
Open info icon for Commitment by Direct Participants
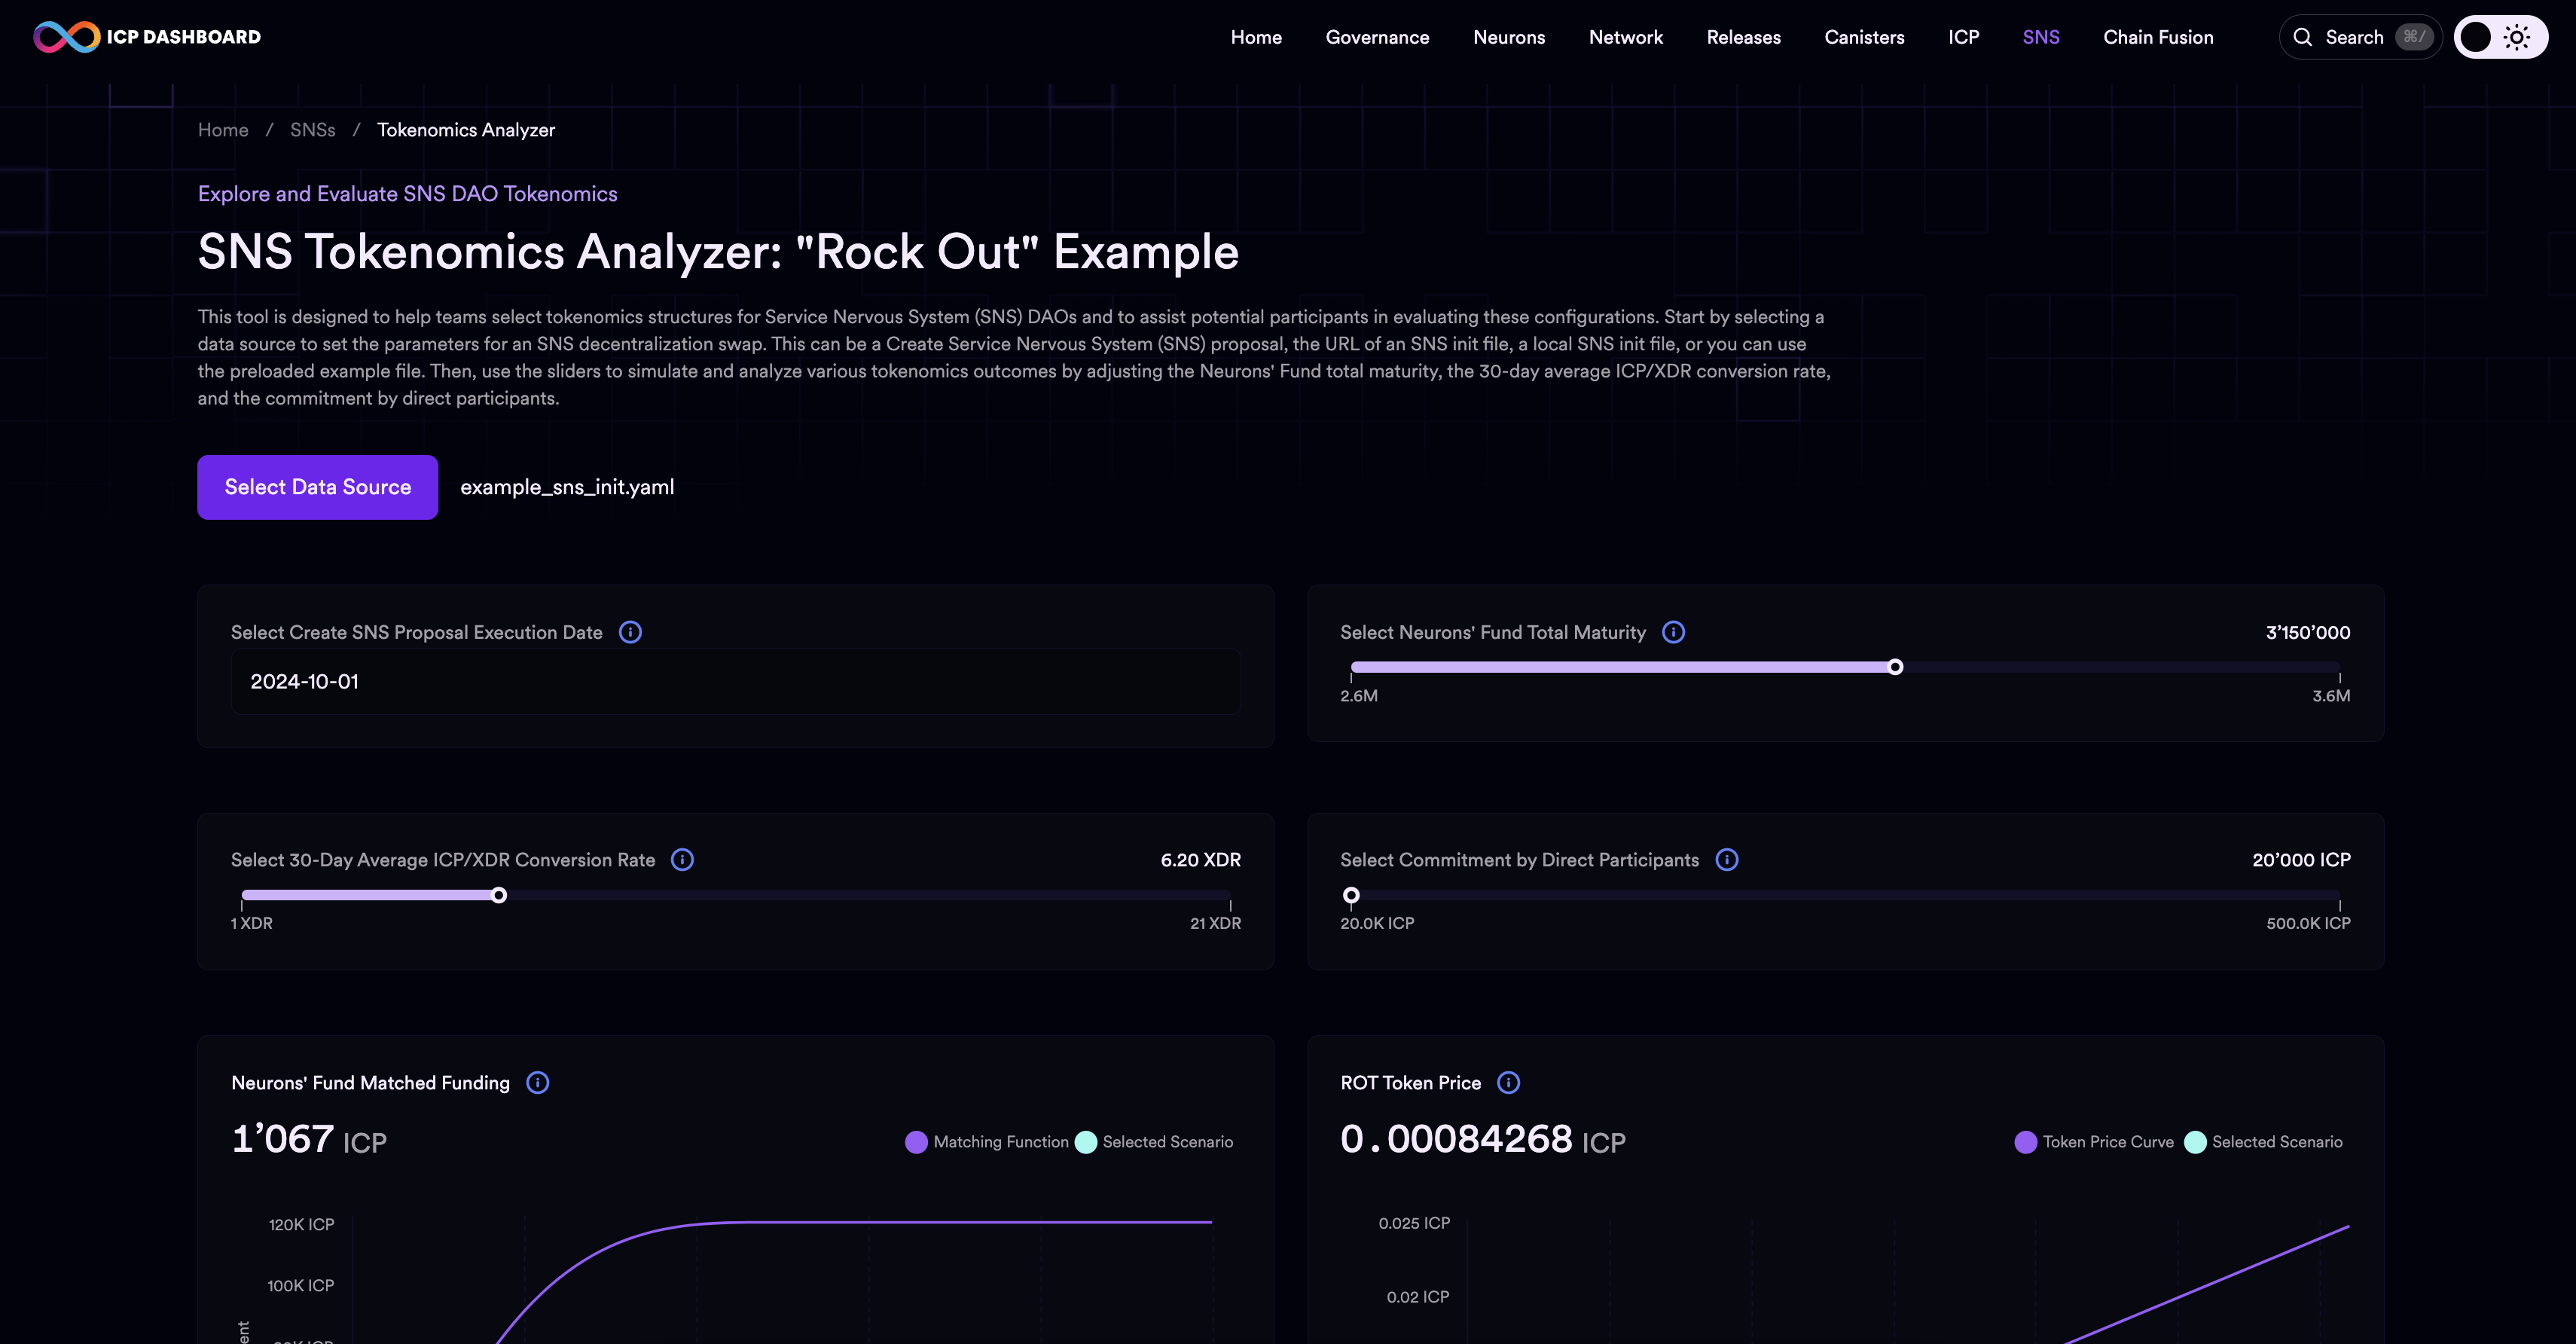[x=1727, y=860]
